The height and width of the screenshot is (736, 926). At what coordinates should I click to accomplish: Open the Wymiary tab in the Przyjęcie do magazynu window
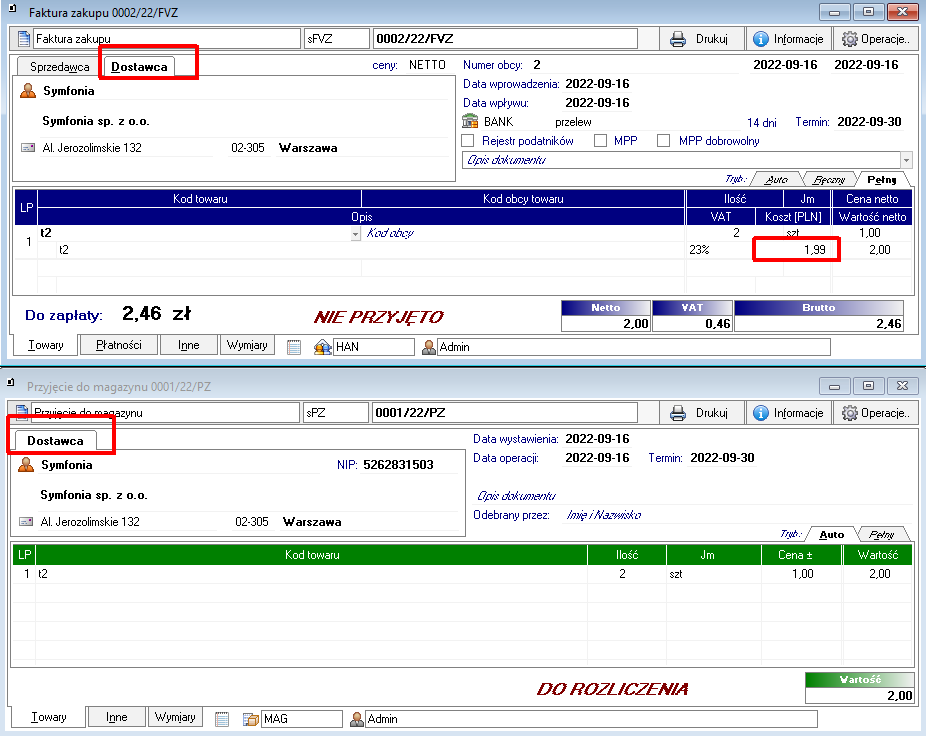(x=175, y=717)
